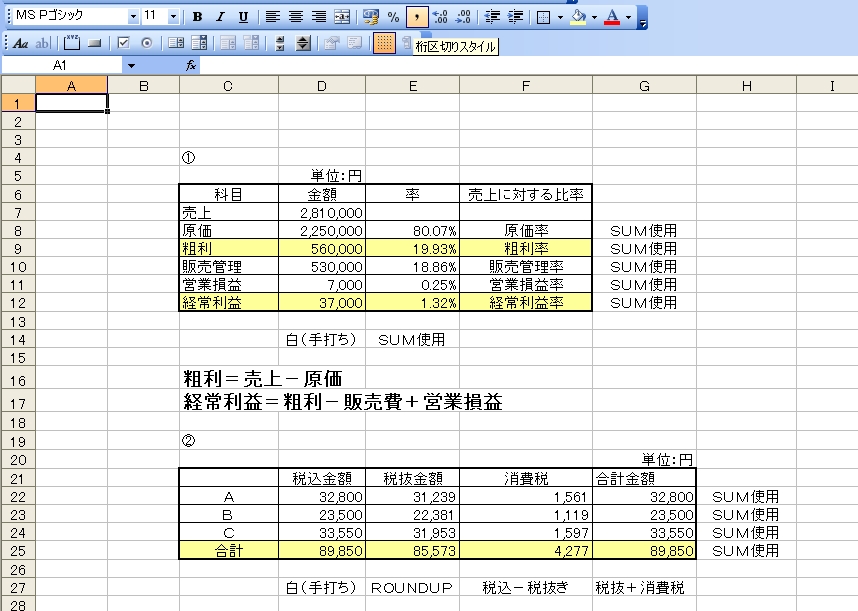Select column D header

click(321, 86)
